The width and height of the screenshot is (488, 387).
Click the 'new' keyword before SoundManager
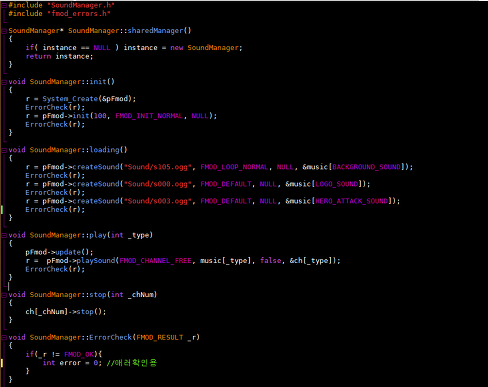coord(177,48)
